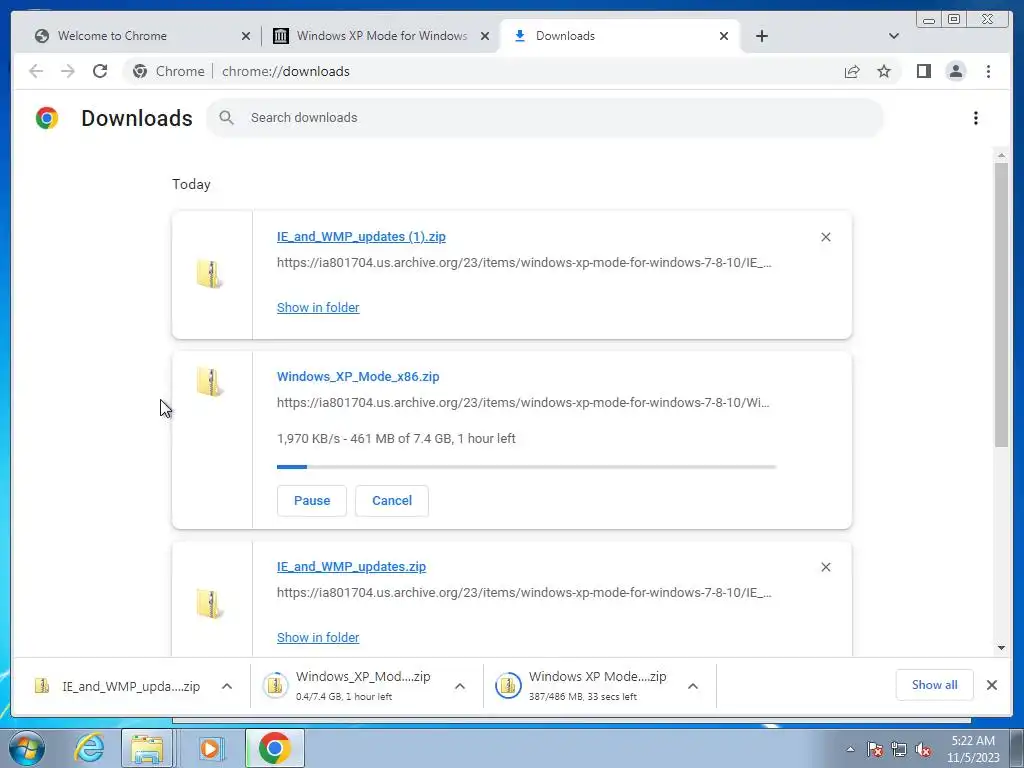1024x768 pixels.
Task: Open the Downloads page more actions menu
Action: [x=976, y=118]
